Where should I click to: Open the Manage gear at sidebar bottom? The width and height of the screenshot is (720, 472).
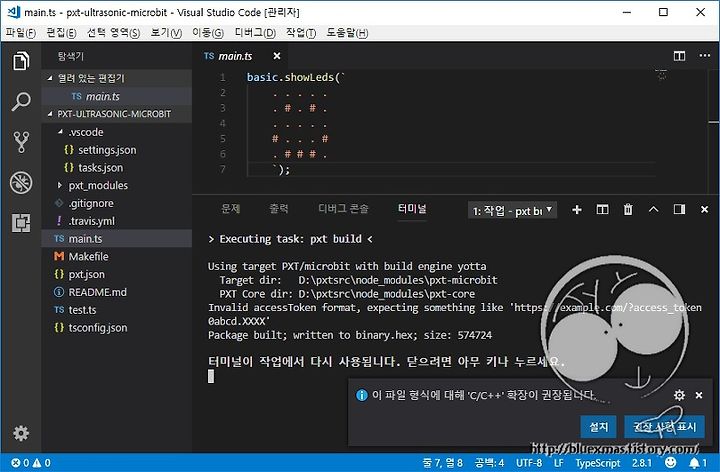click(x=21, y=433)
